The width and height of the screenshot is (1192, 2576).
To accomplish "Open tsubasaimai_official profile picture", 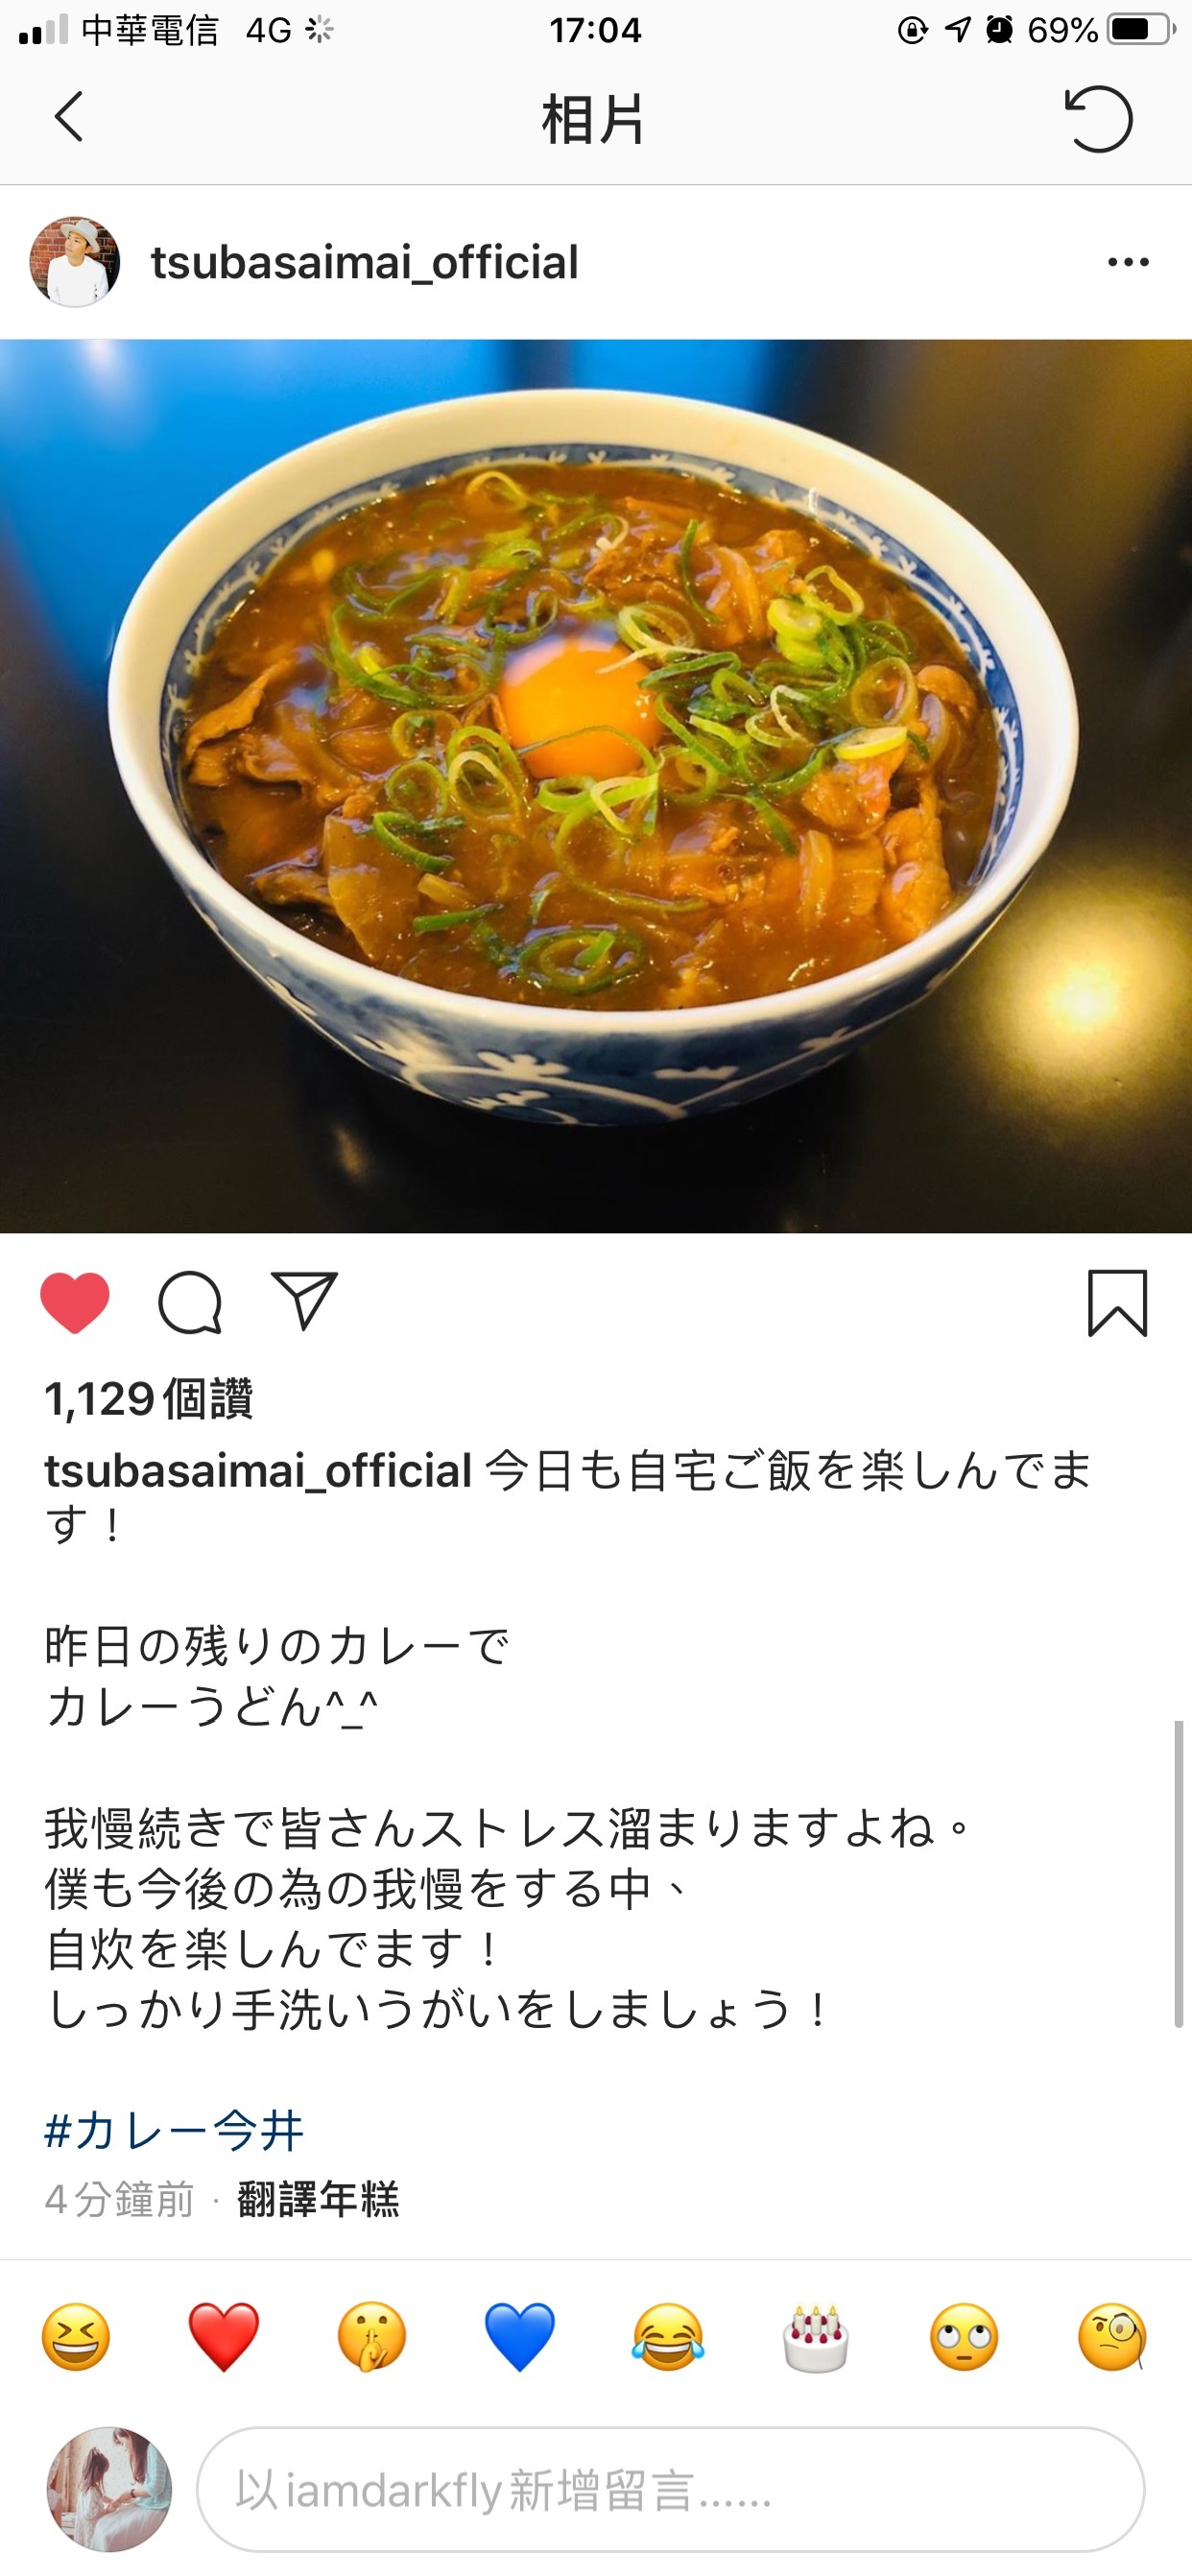I will tap(75, 262).
